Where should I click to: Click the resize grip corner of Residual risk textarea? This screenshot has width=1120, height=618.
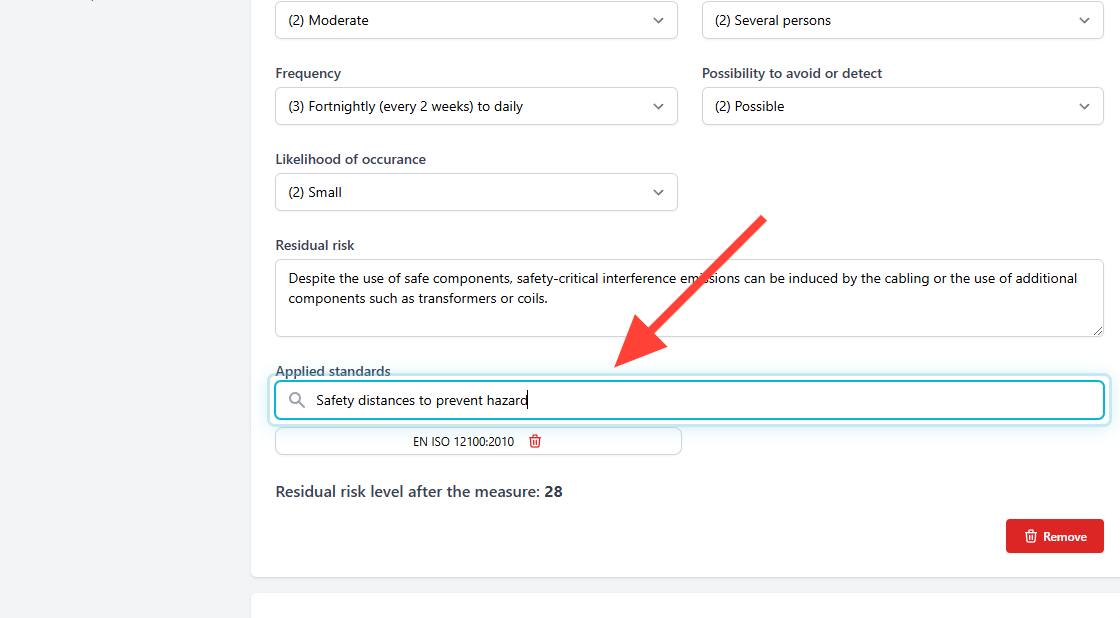pos(1098,330)
